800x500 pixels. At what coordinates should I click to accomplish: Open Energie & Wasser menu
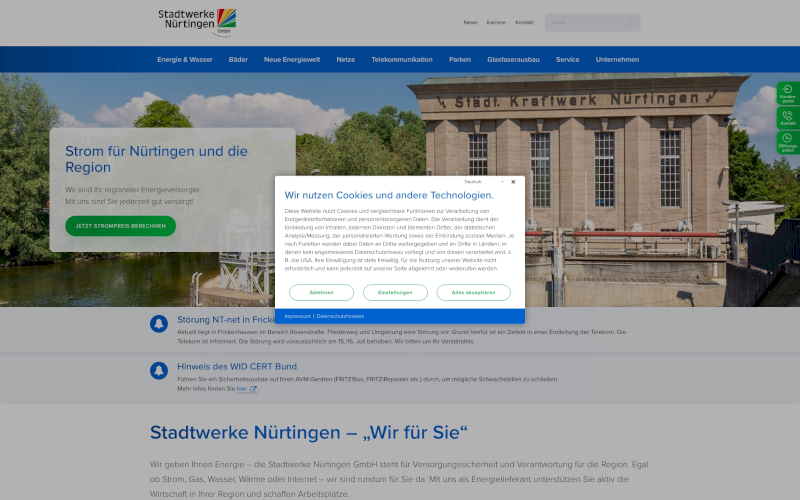coord(184,59)
